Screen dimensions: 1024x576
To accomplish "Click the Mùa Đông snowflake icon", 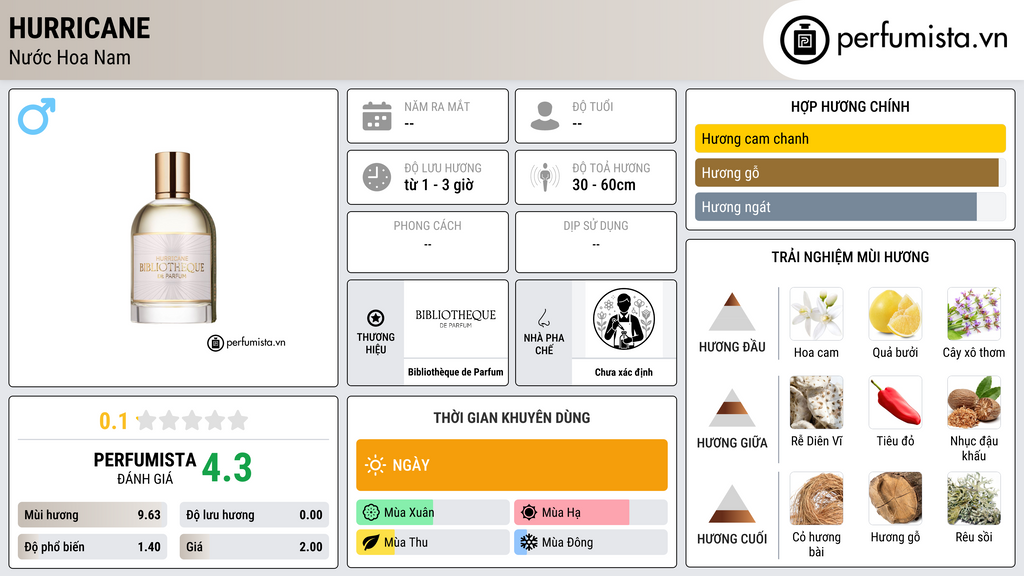I will click(529, 542).
